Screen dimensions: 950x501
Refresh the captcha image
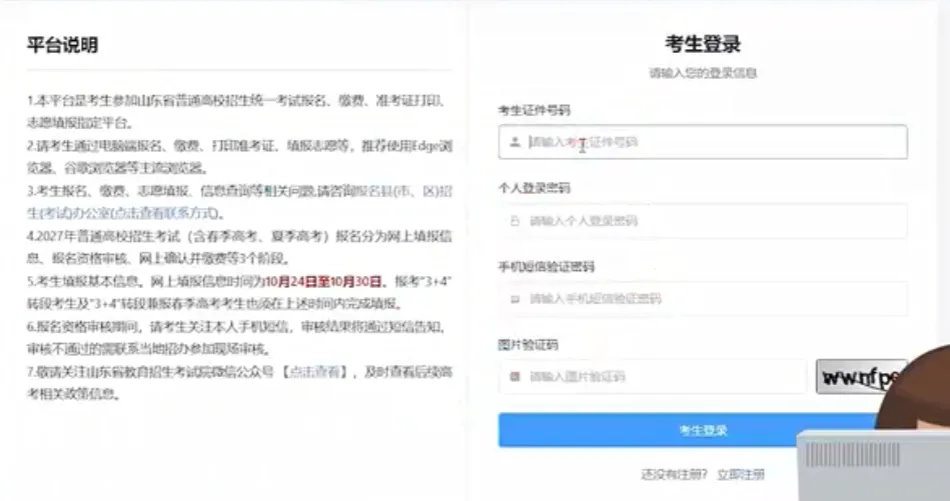[x=860, y=377]
